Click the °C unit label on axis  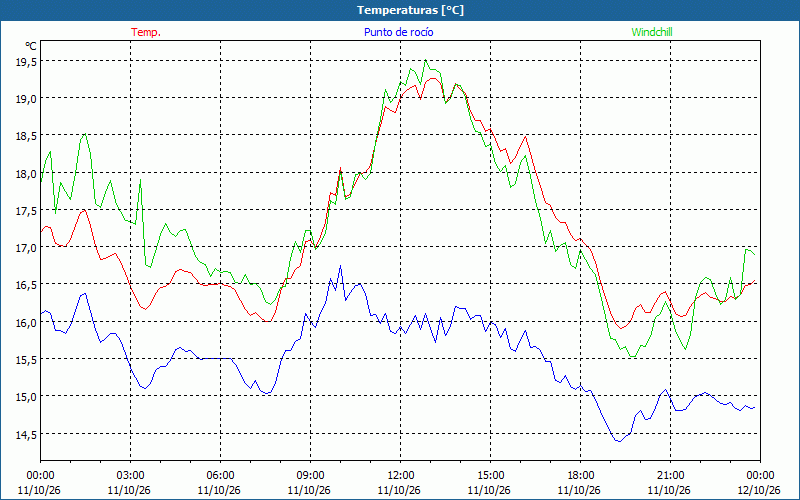(31, 46)
